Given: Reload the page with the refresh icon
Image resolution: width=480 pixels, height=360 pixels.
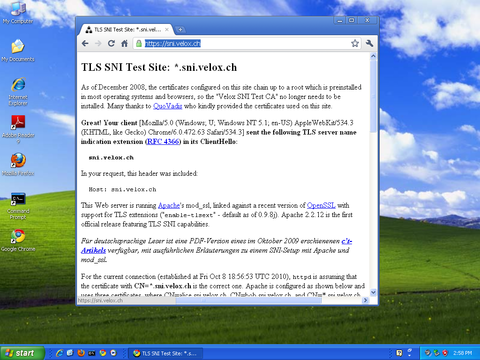Looking at the screenshot, I should coord(111,43).
